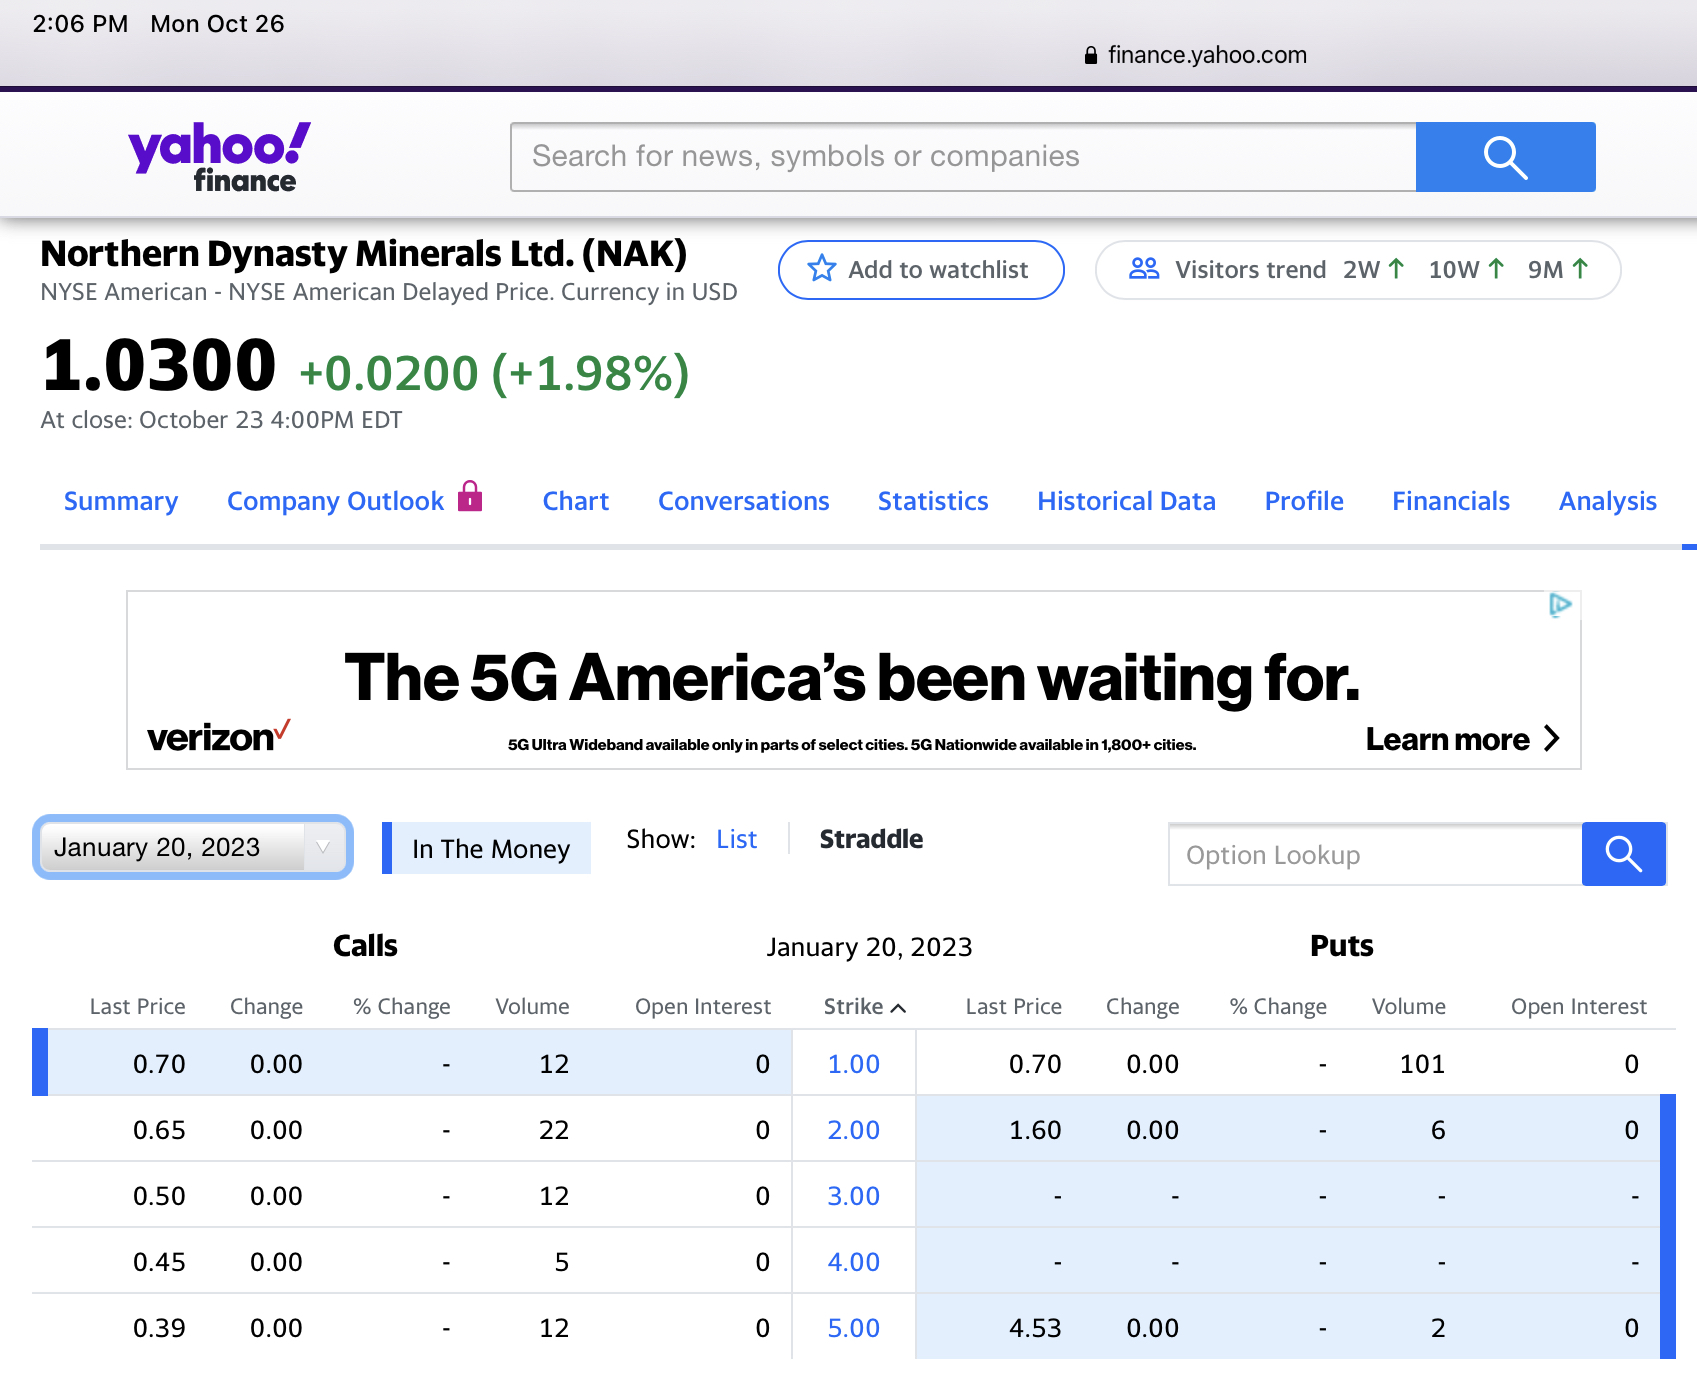The width and height of the screenshot is (1697, 1393).
Task: Click the news and symbols search field
Action: click(x=963, y=157)
